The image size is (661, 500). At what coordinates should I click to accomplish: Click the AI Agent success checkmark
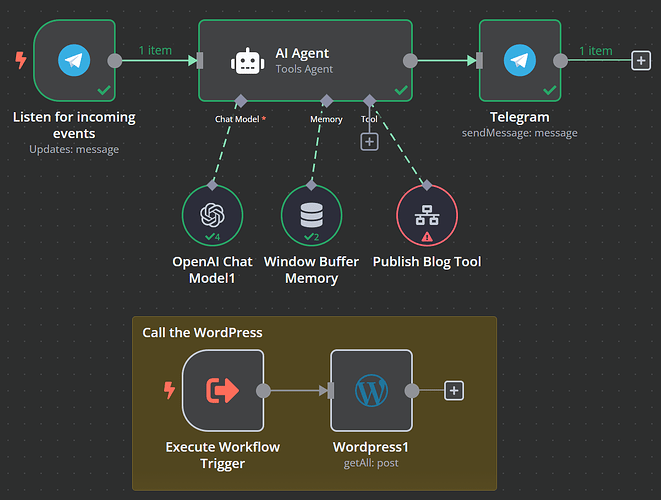coord(401,90)
